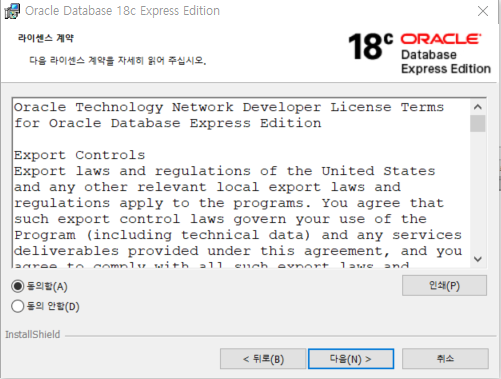Click the license title line 'Oracle Technology Network'
The height and width of the screenshot is (379, 501).
click(x=124, y=107)
